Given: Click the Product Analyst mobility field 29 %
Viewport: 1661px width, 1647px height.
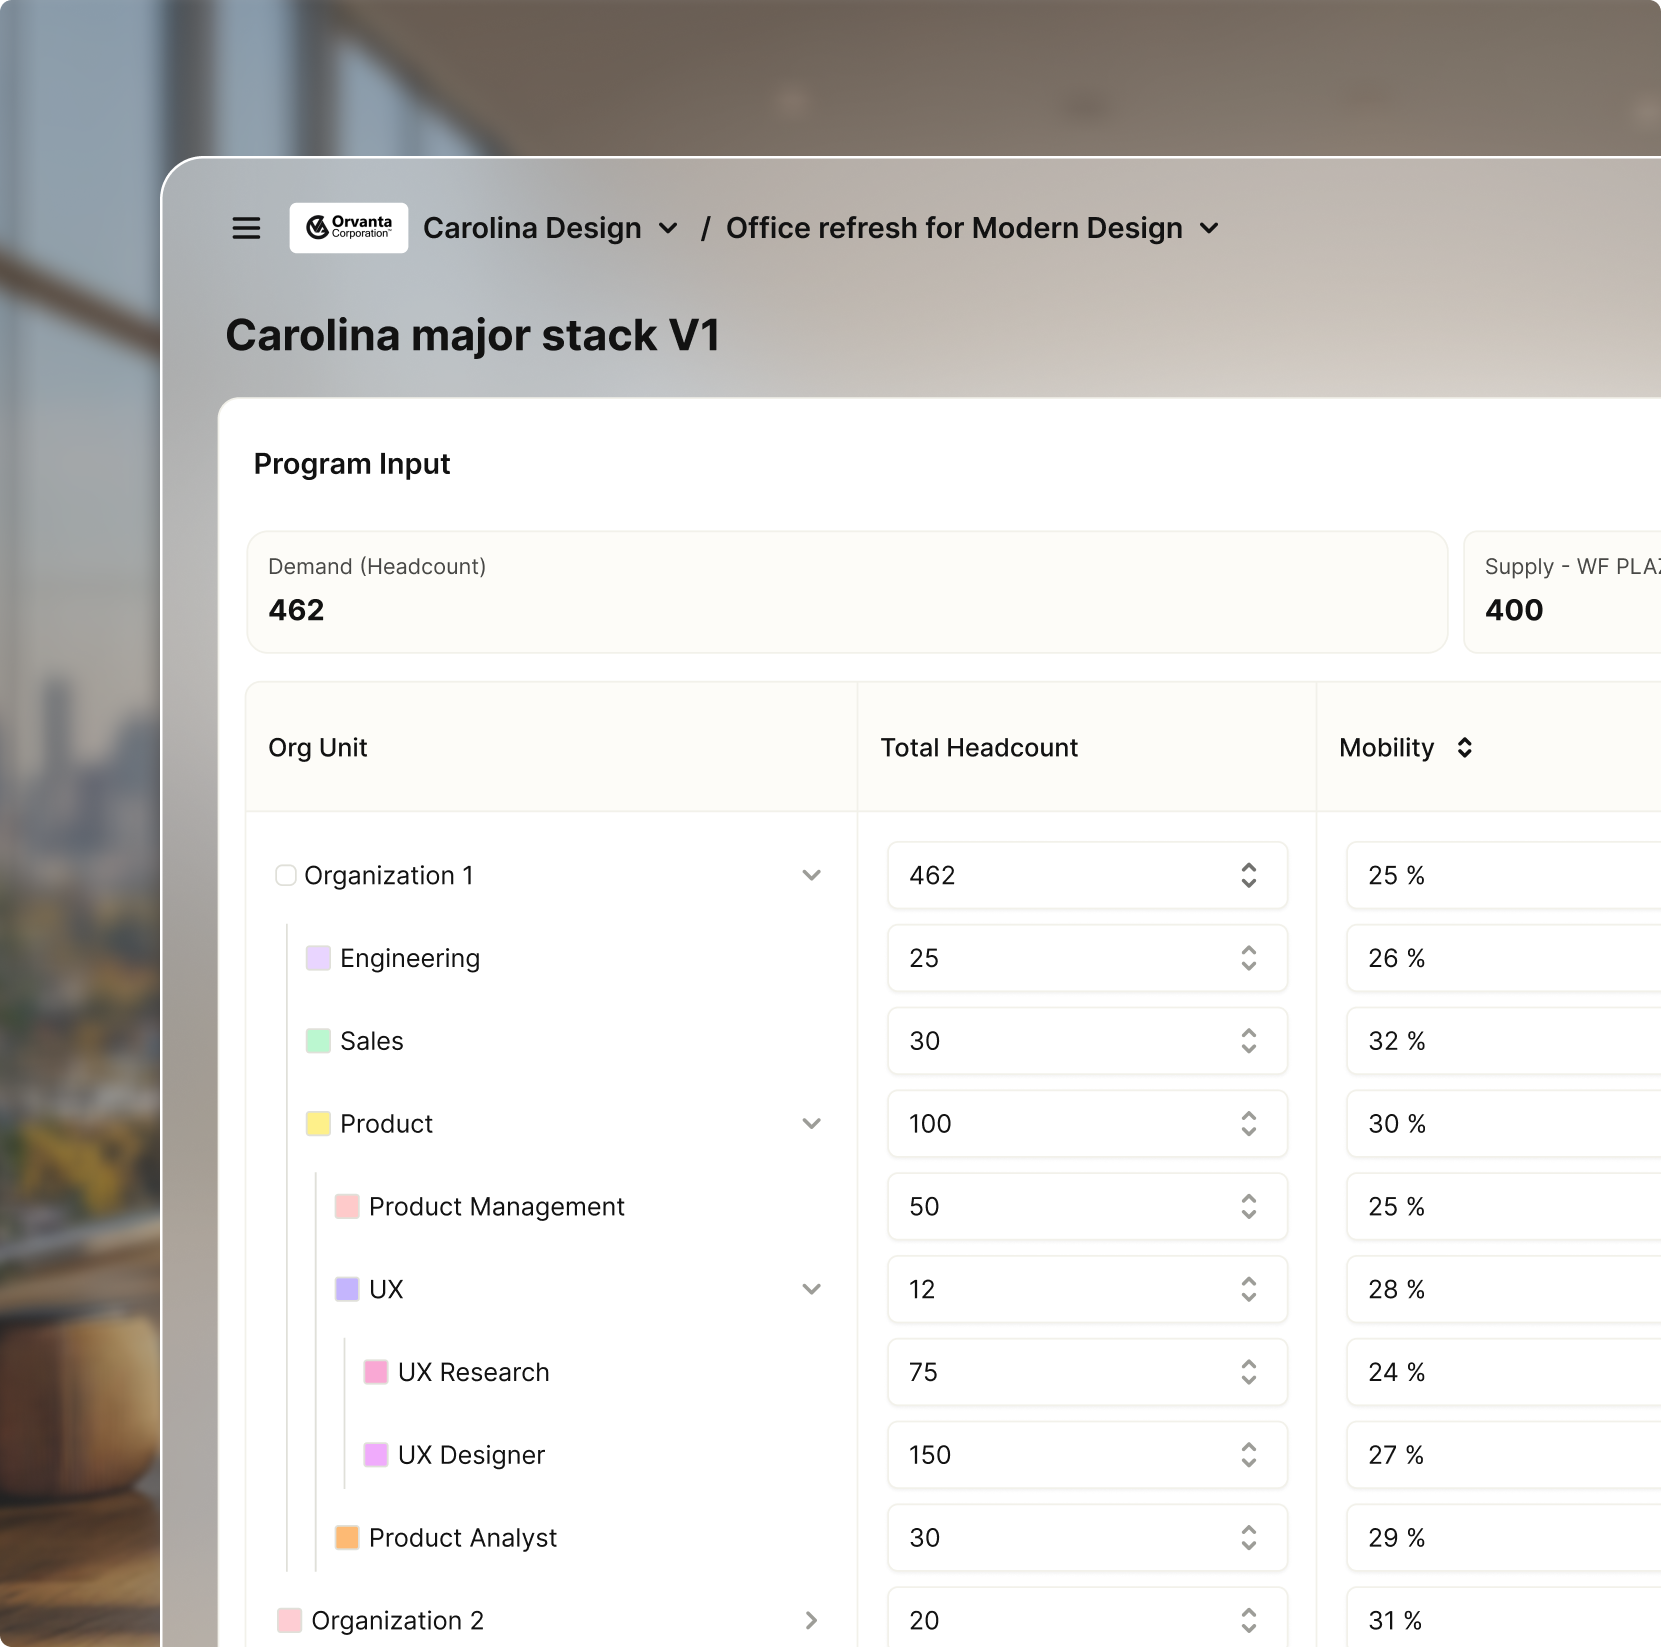Looking at the screenshot, I should coord(1504,1538).
